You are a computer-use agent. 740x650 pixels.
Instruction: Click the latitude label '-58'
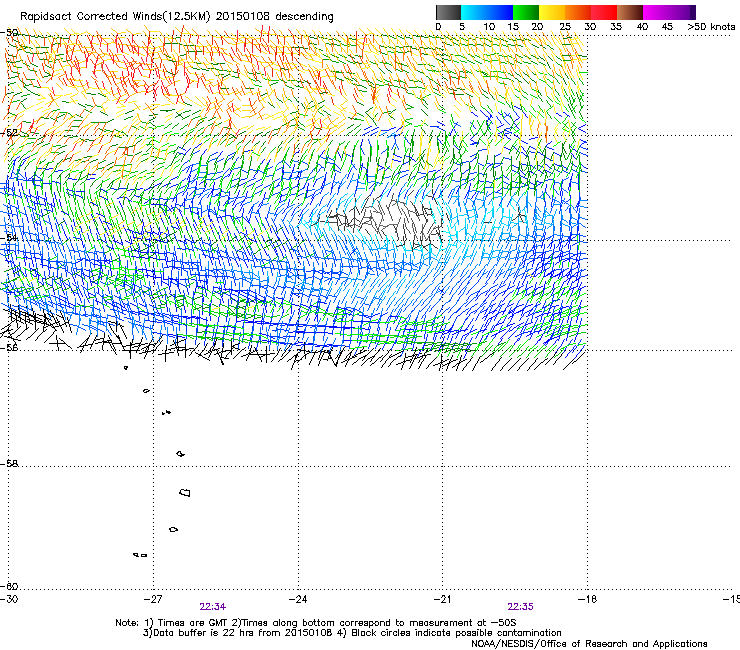click(x=9, y=464)
